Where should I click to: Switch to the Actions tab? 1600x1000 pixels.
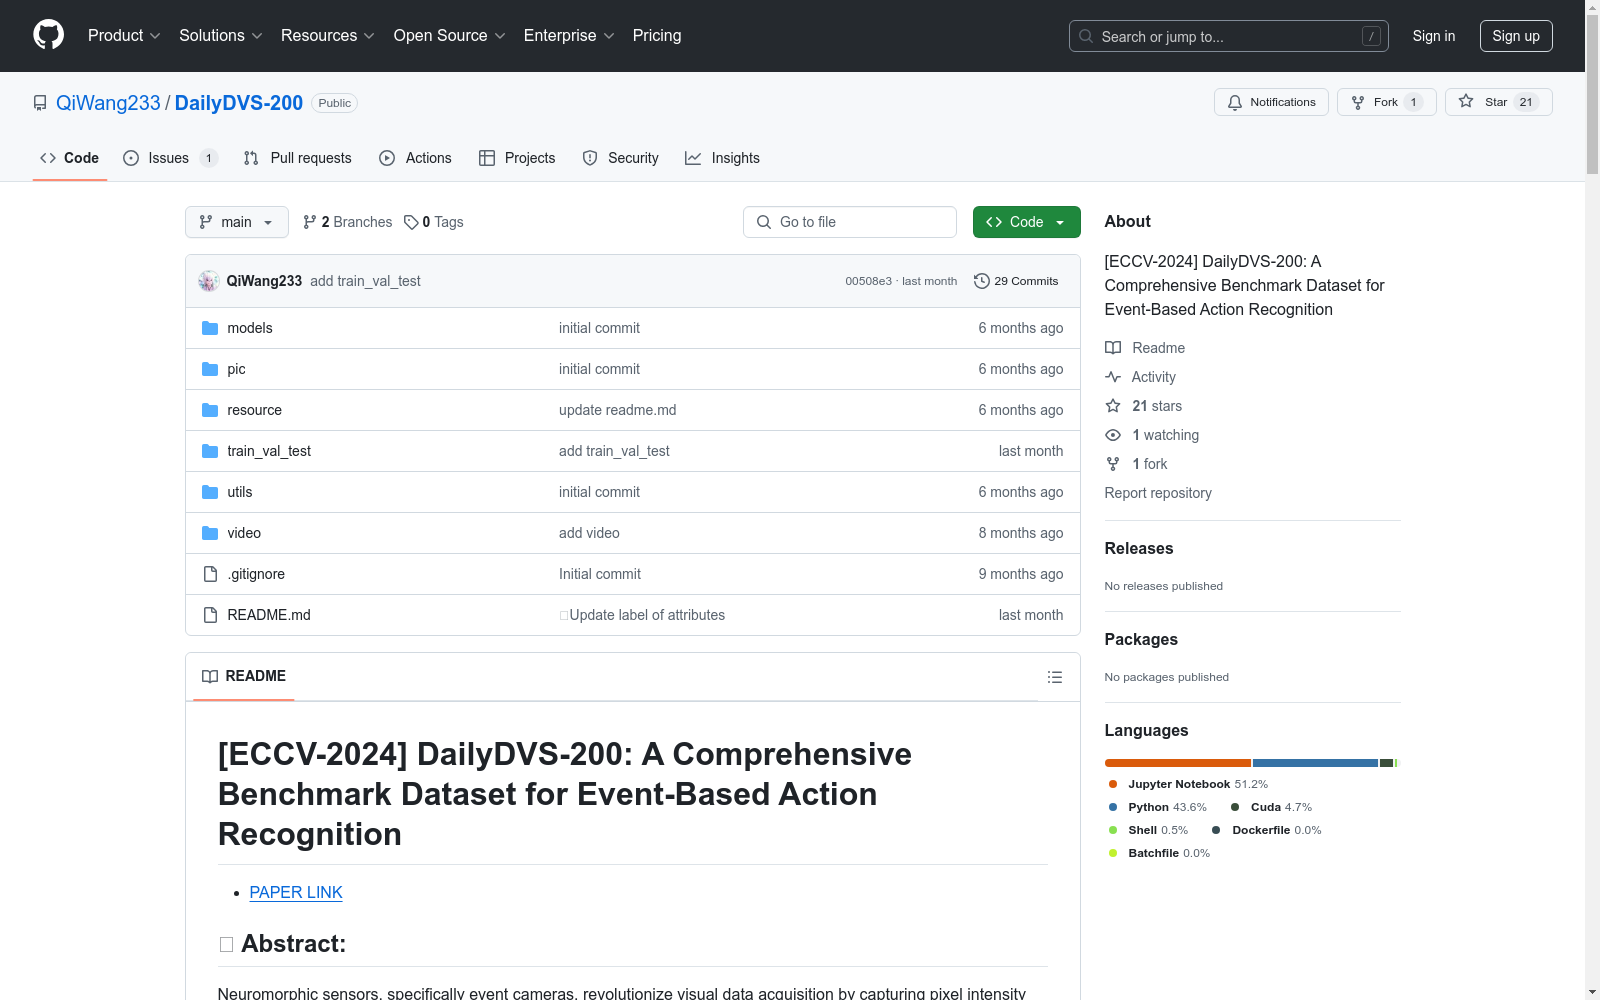[415, 158]
